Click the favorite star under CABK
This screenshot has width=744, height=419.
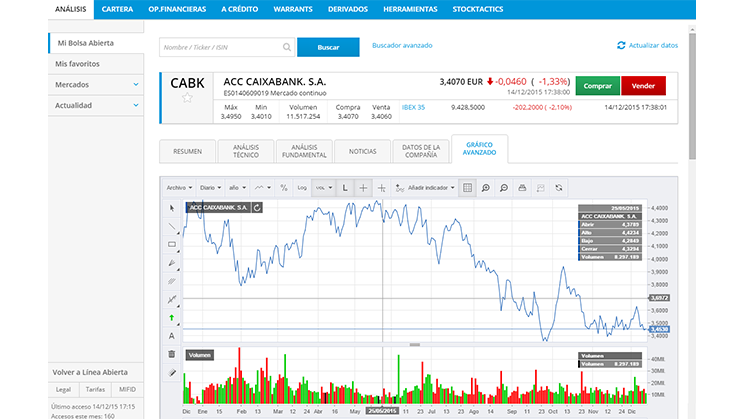(x=187, y=98)
